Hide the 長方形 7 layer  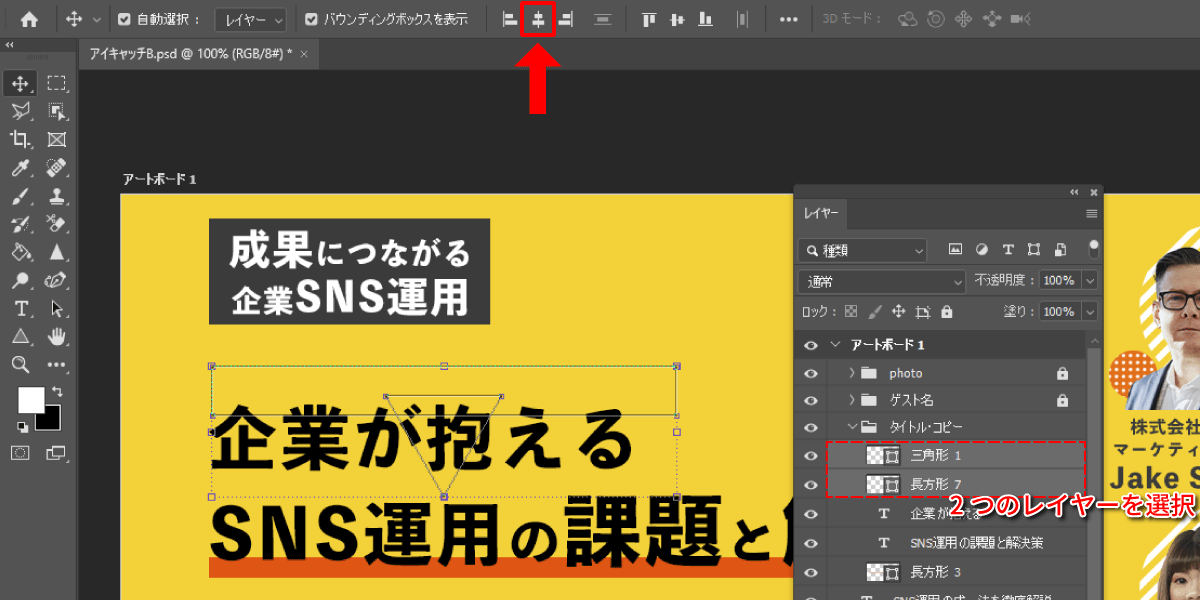click(x=811, y=484)
